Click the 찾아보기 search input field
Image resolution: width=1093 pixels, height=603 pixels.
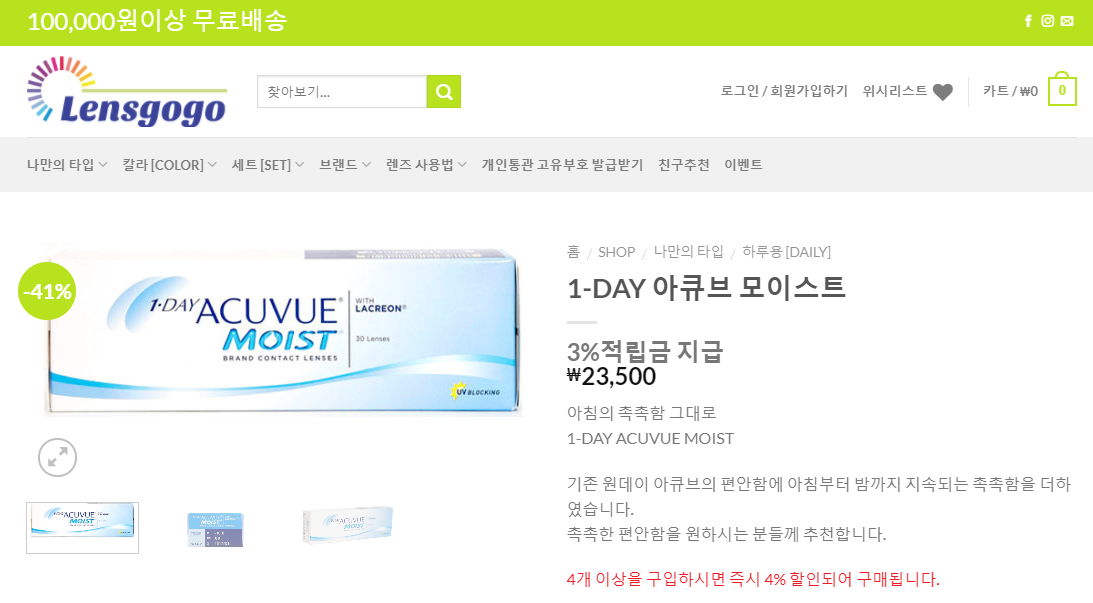coord(342,91)
